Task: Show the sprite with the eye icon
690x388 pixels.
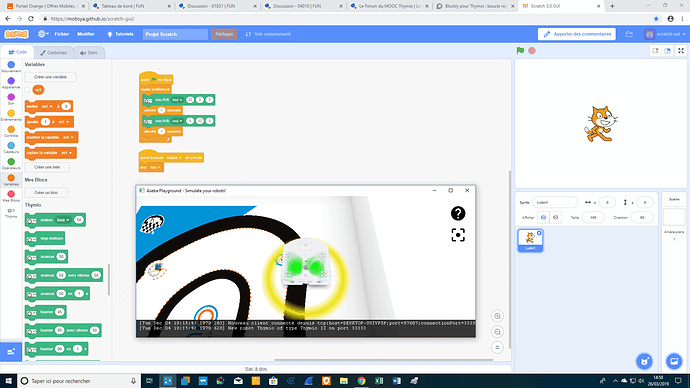Action: click(x=543, y=217)
